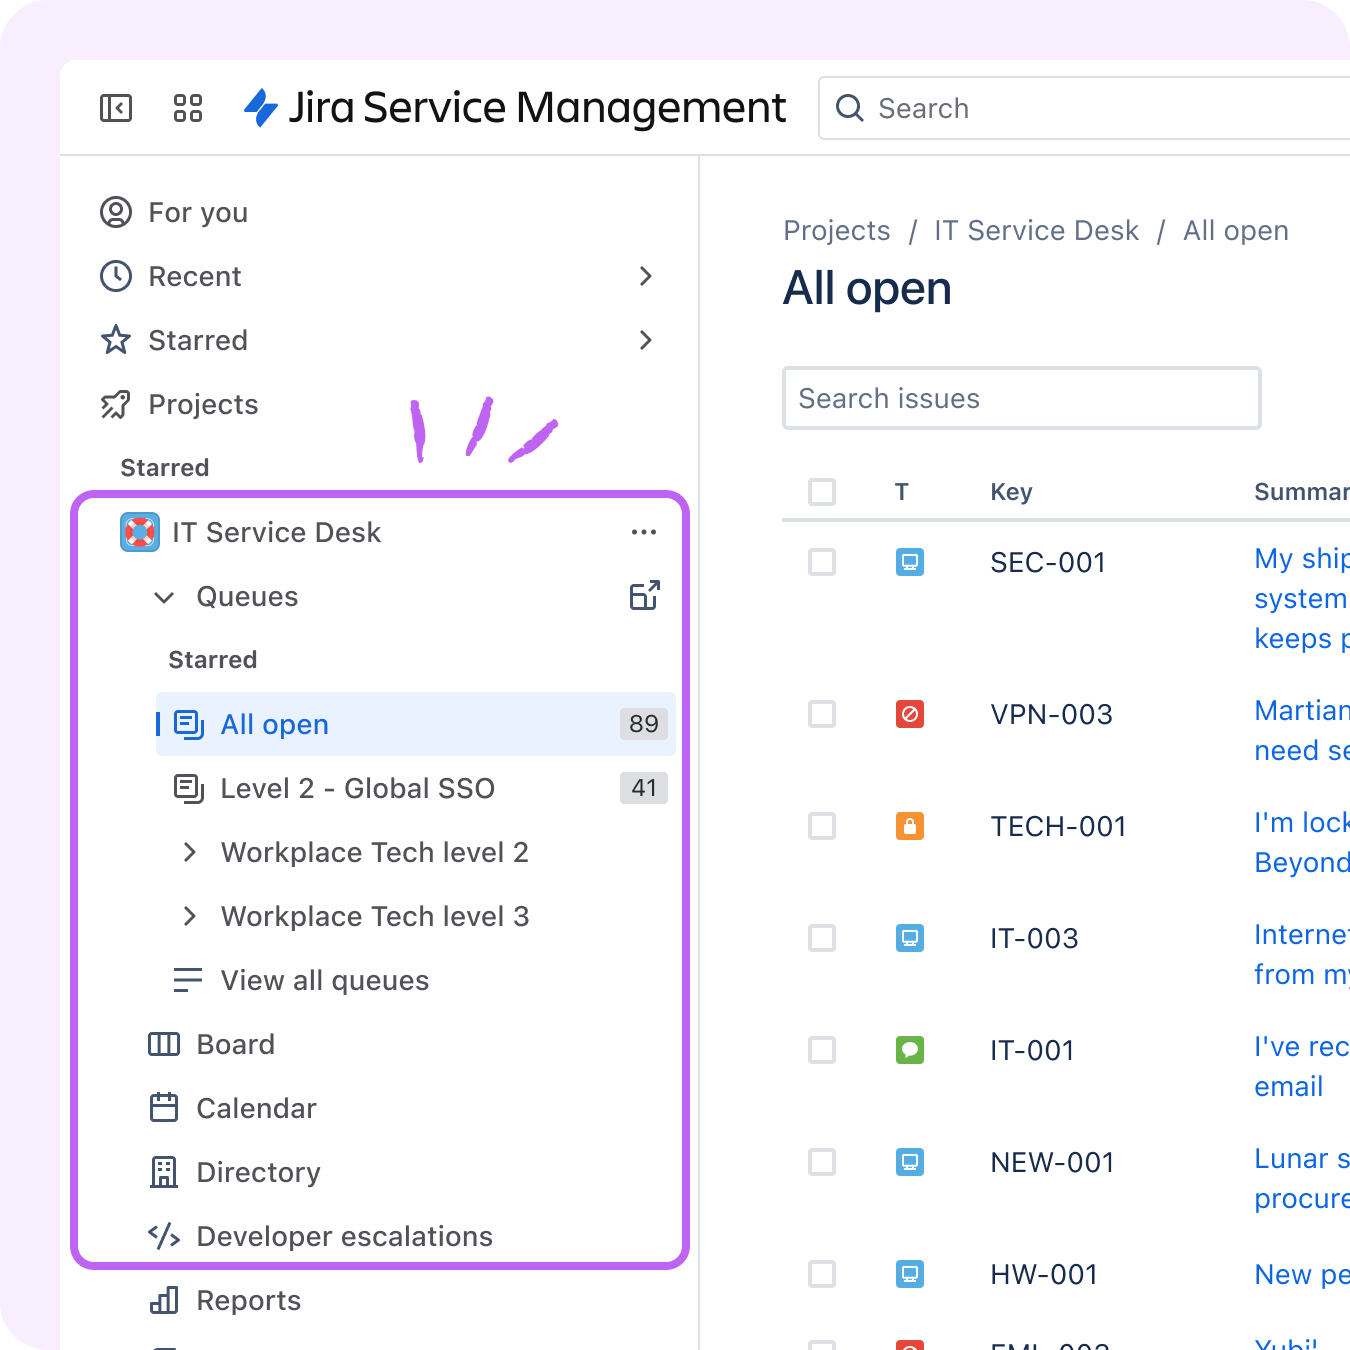
Task: Click the Developer escalations code icon
Action: (x=163, y=1236)
